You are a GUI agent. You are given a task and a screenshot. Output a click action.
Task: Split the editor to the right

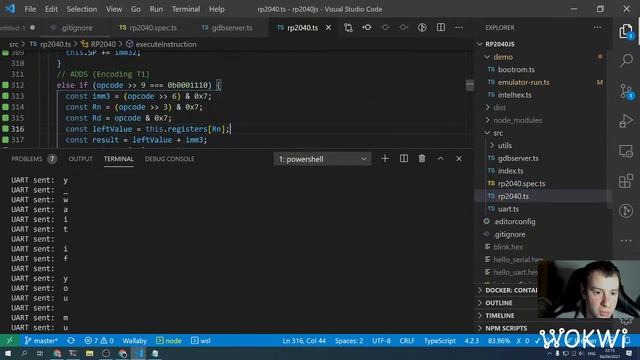click(x=441, y=27)
